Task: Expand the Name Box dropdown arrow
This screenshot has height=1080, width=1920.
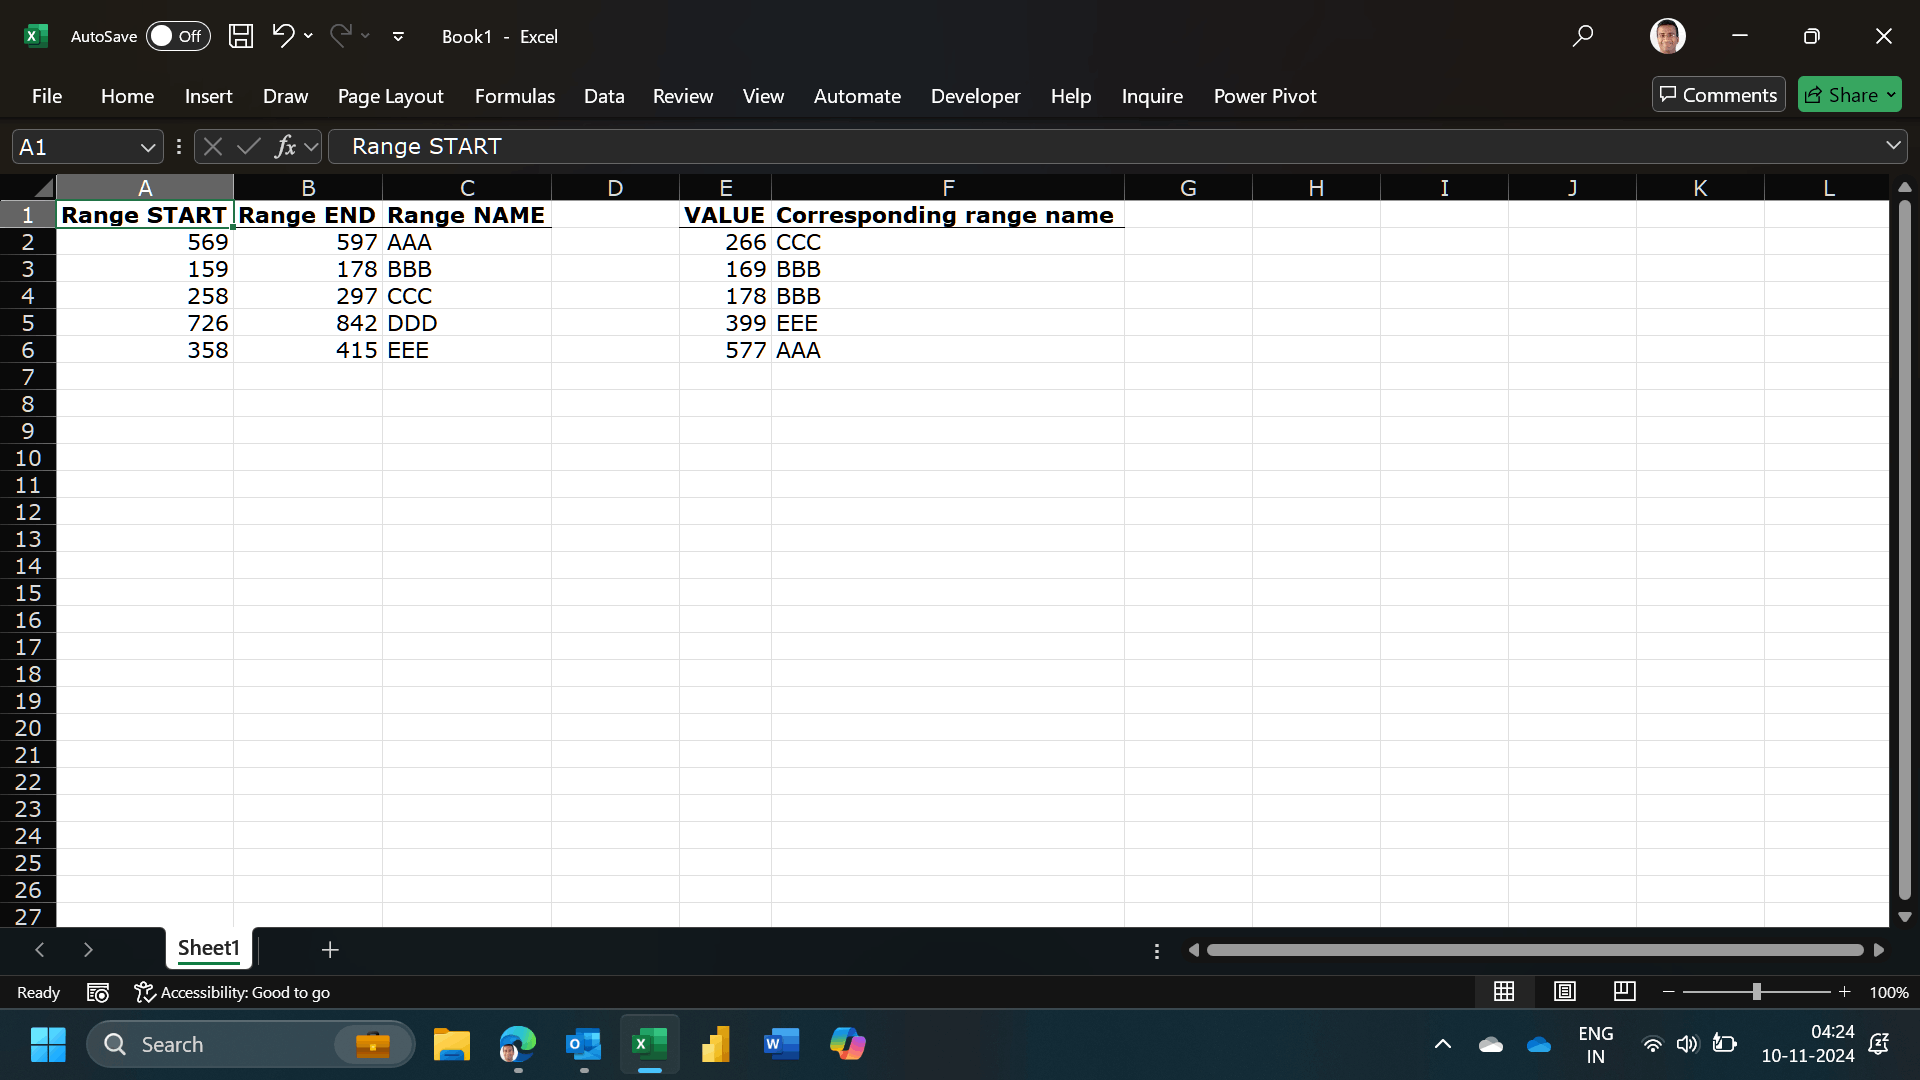Action: coord(148,147)
